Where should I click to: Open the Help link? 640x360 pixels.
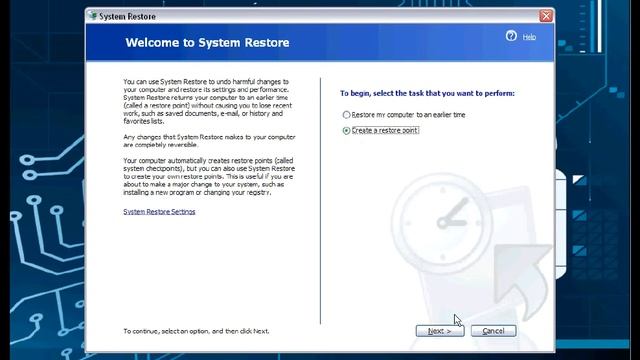[x=529, y=37]
